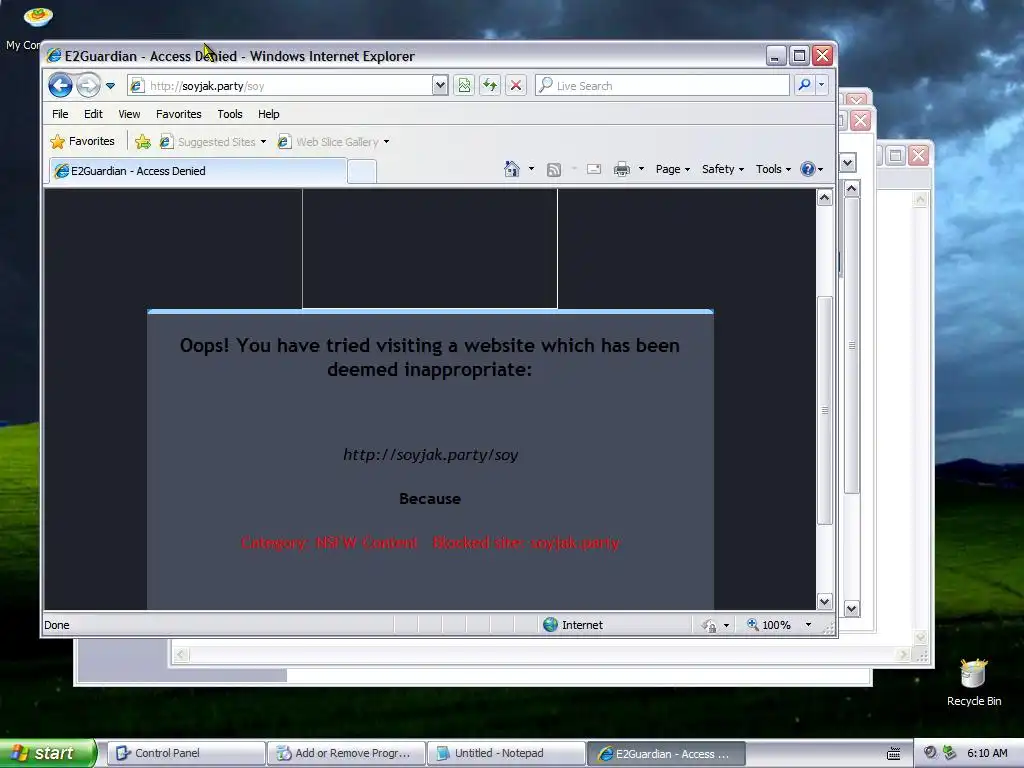Click the protected mode security icon
Viewport: 1024px width, 768px height.
pyautogui.click(x=709, y=626)
